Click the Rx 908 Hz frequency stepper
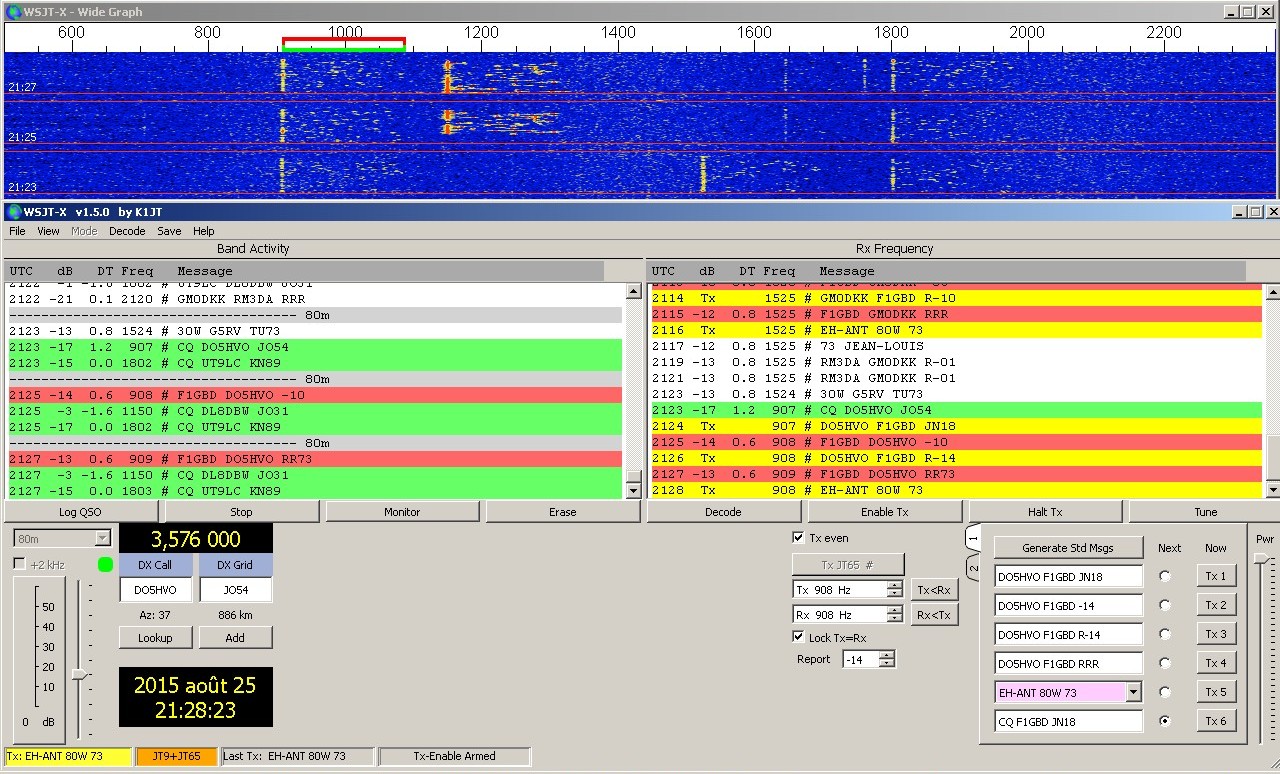The height and width of the screenshot is (774, 1280). 894,615
